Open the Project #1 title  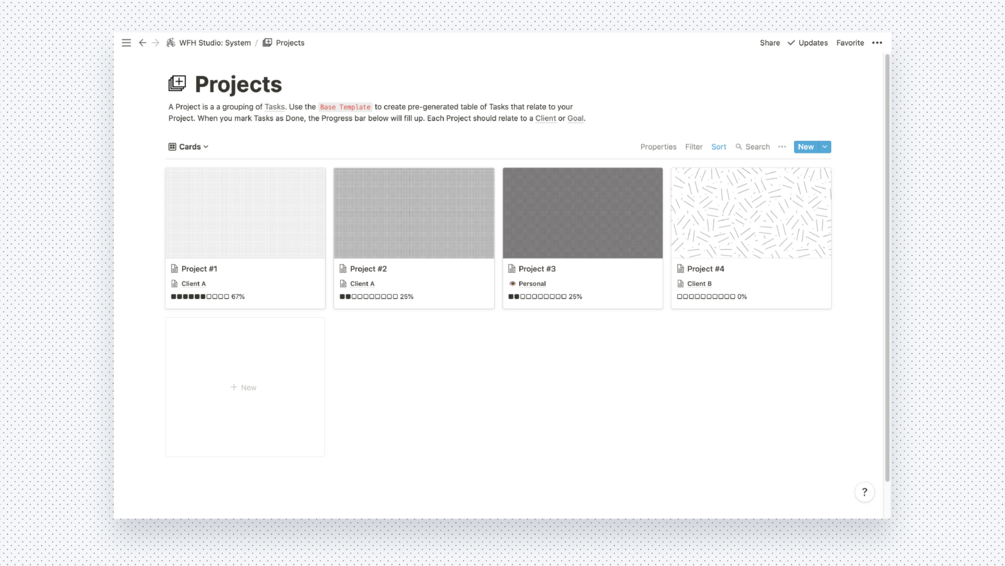click(x=199, y=269)
